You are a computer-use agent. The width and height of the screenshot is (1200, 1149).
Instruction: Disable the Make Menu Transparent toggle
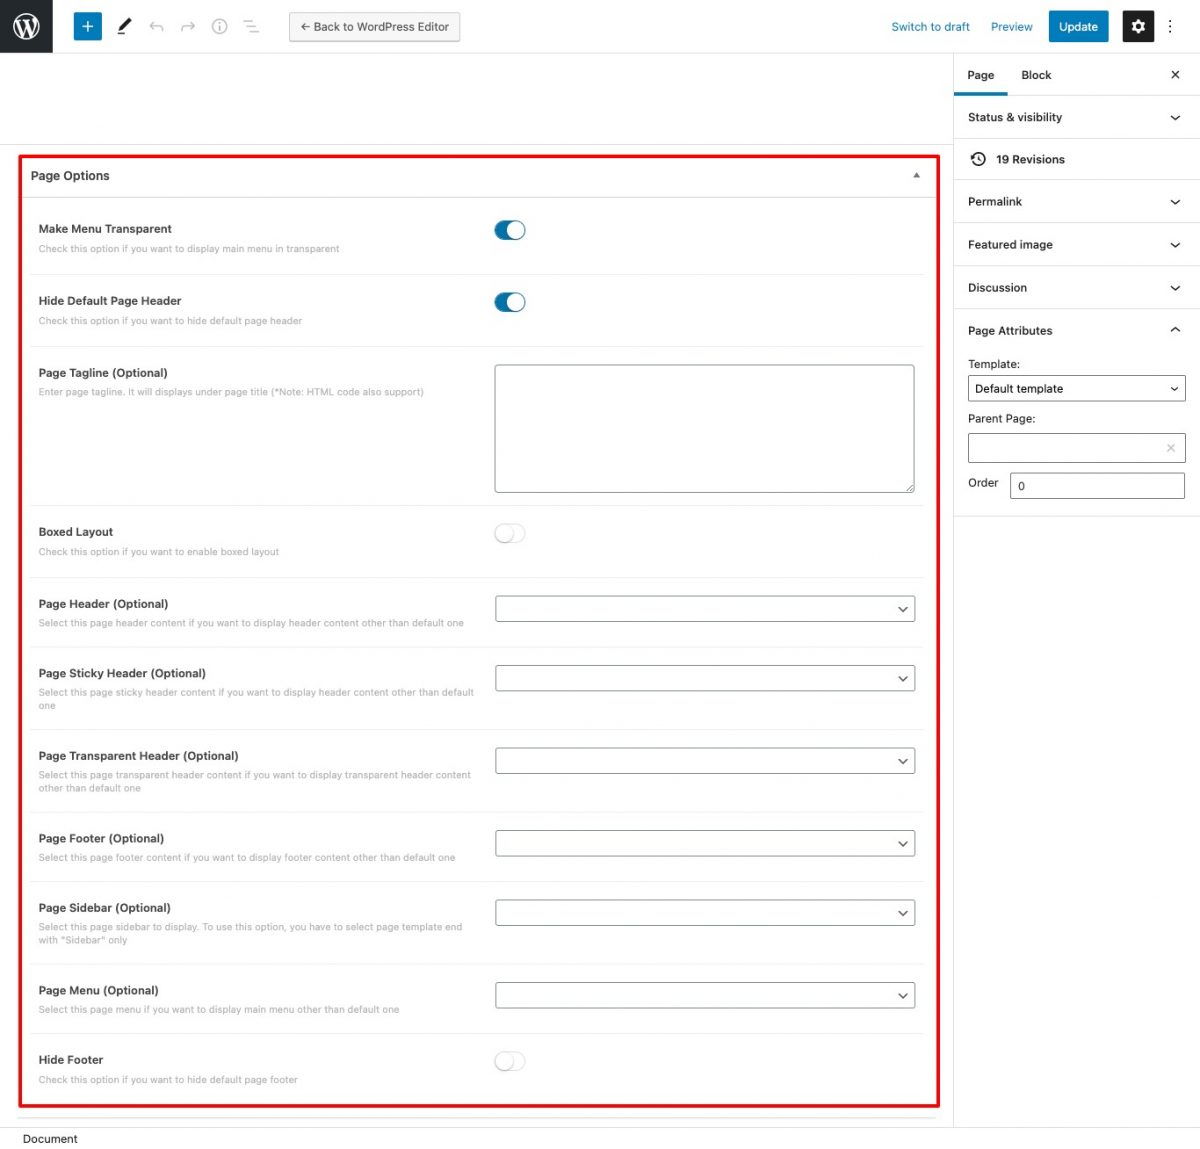(509, 230)
